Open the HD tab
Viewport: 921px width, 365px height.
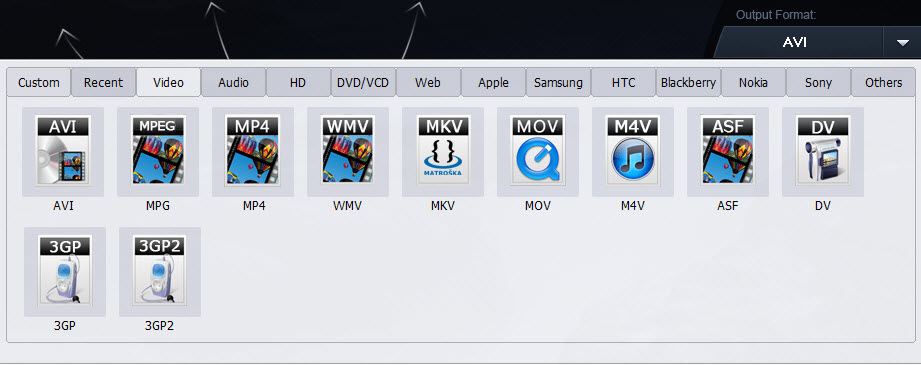[298, 82]
